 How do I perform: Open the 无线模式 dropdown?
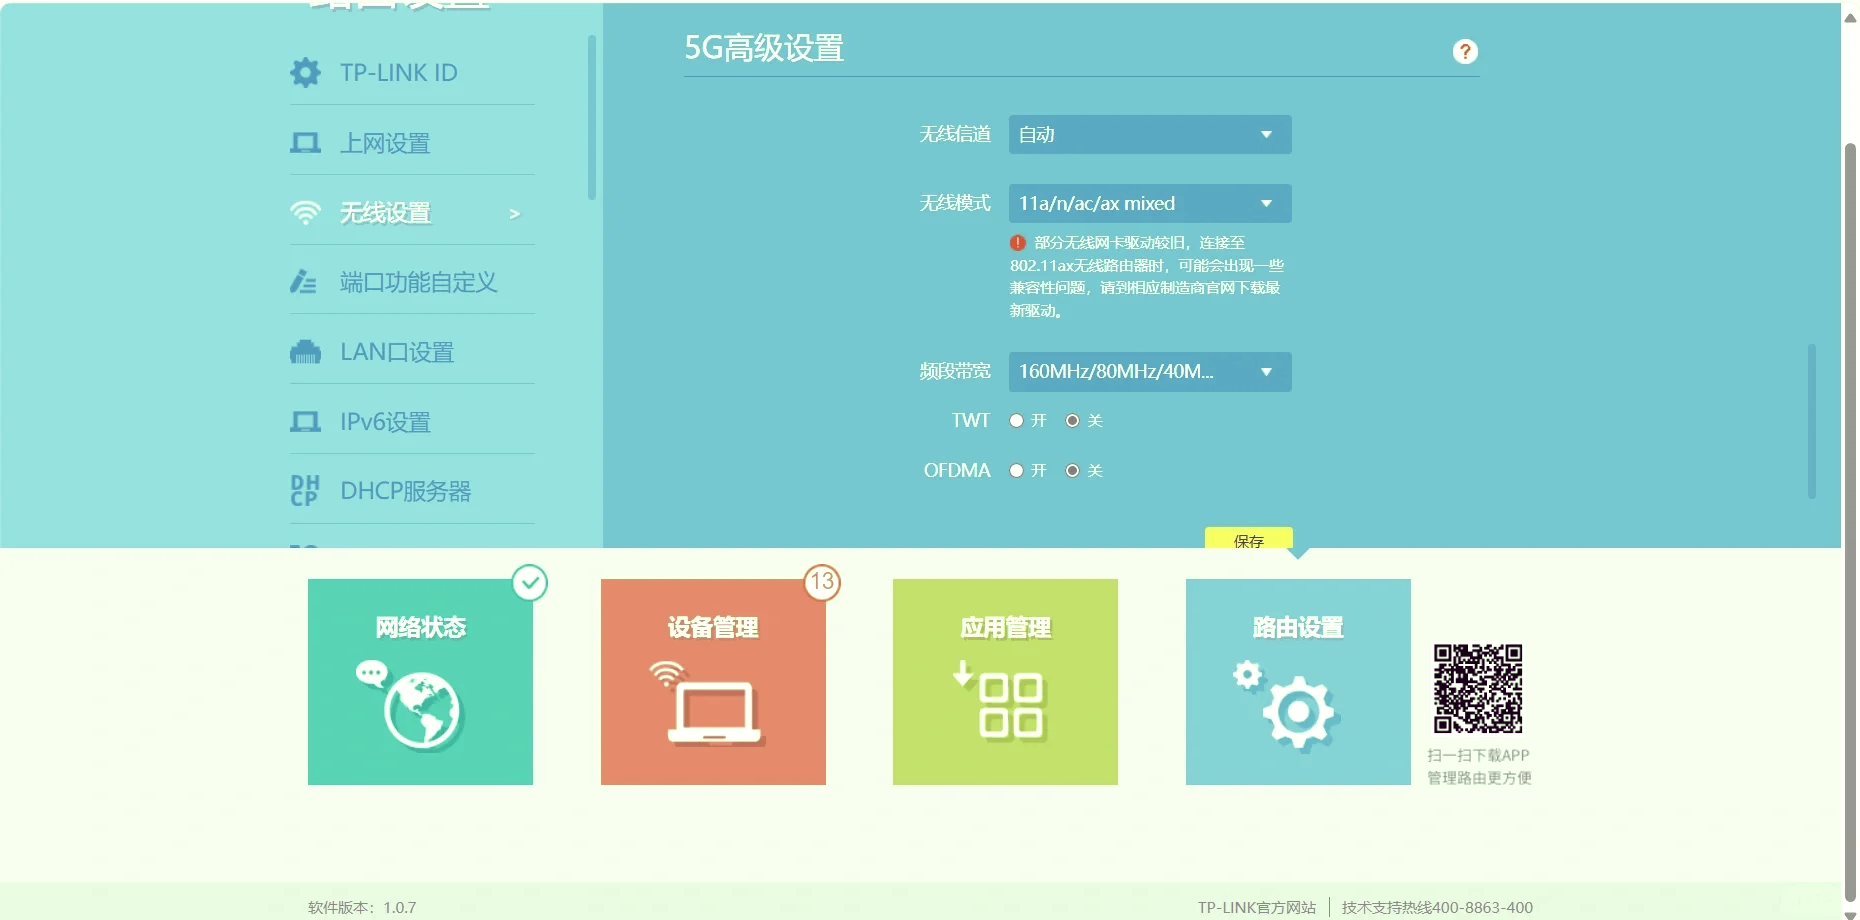pos(1150,203)
